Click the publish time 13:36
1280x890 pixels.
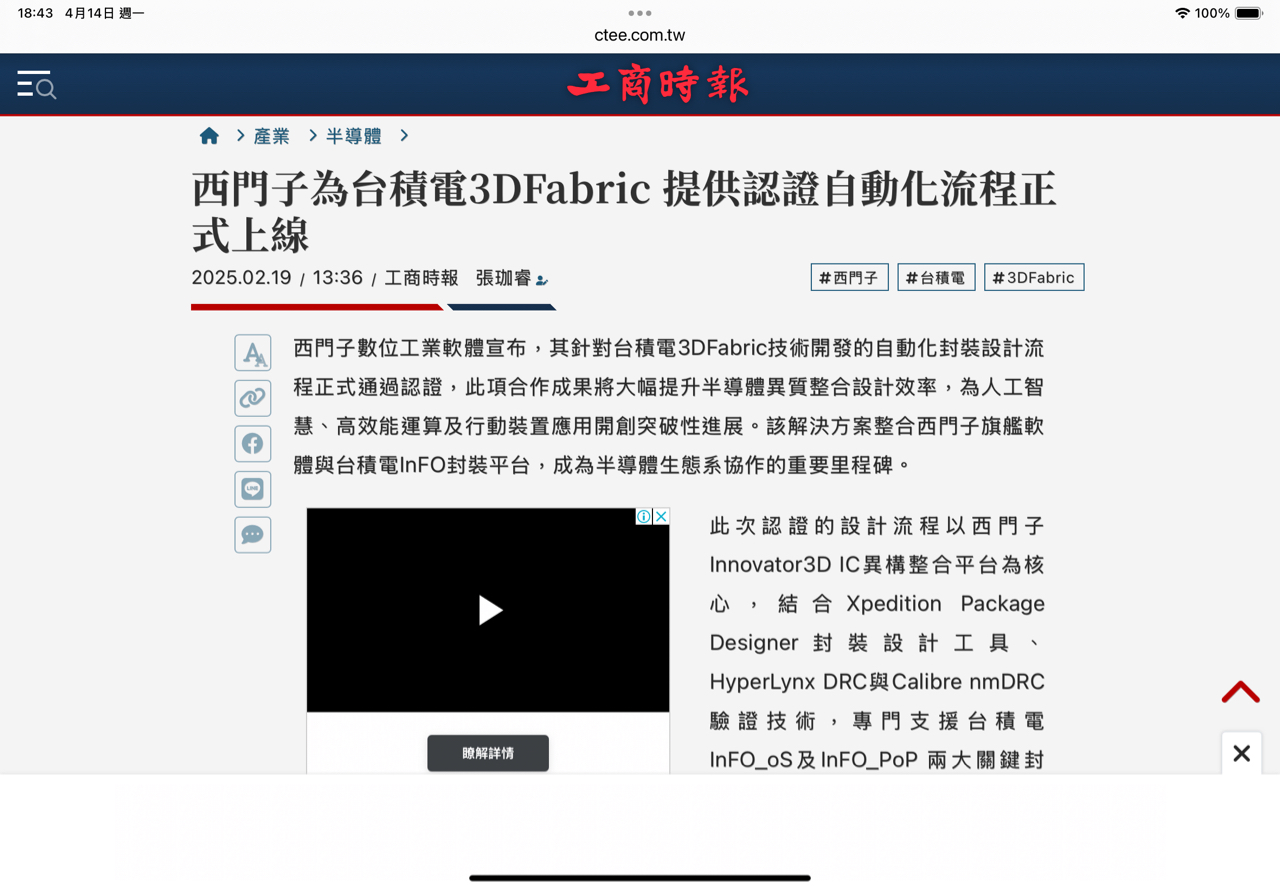tap(338, 278)
